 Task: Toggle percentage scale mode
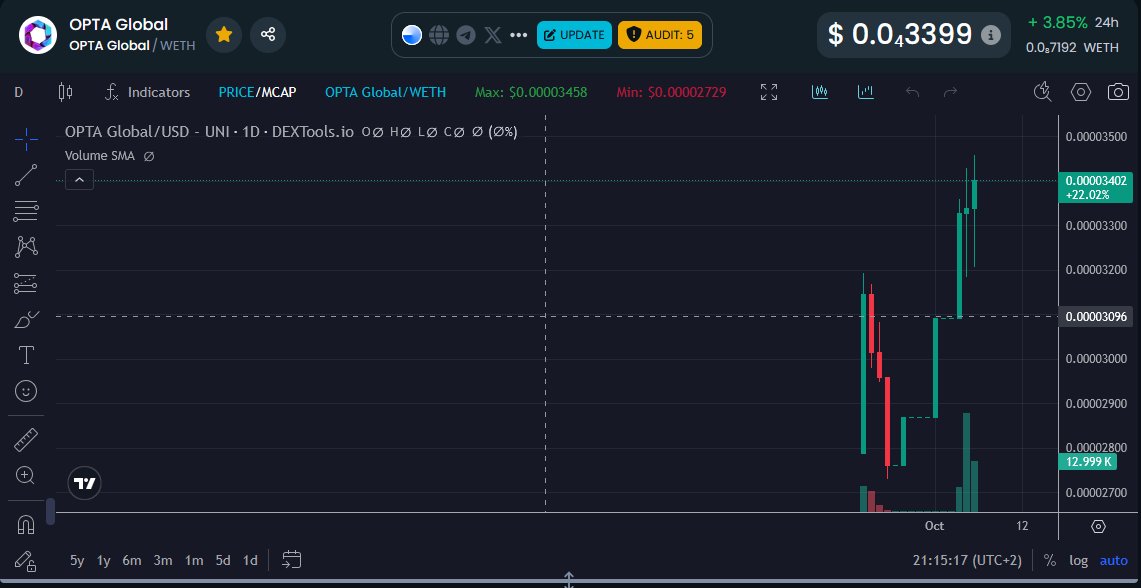point(1049,560)
